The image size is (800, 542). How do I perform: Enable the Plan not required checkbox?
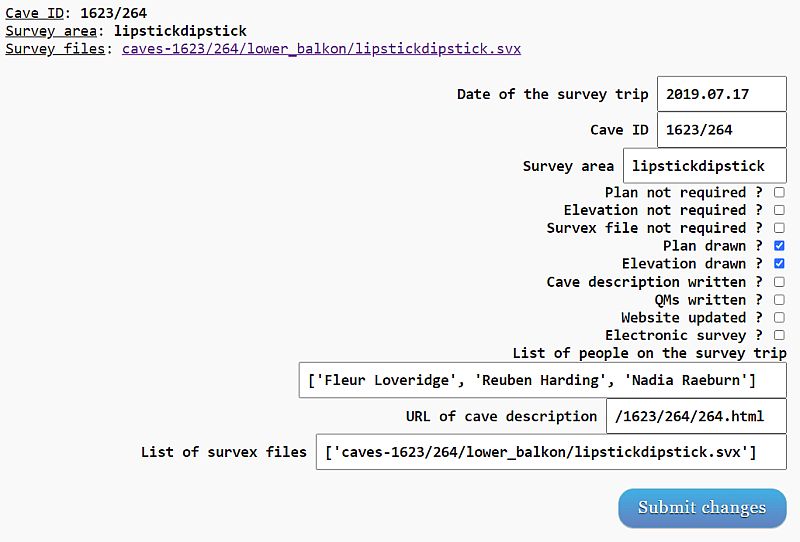(x=779, y=192)
